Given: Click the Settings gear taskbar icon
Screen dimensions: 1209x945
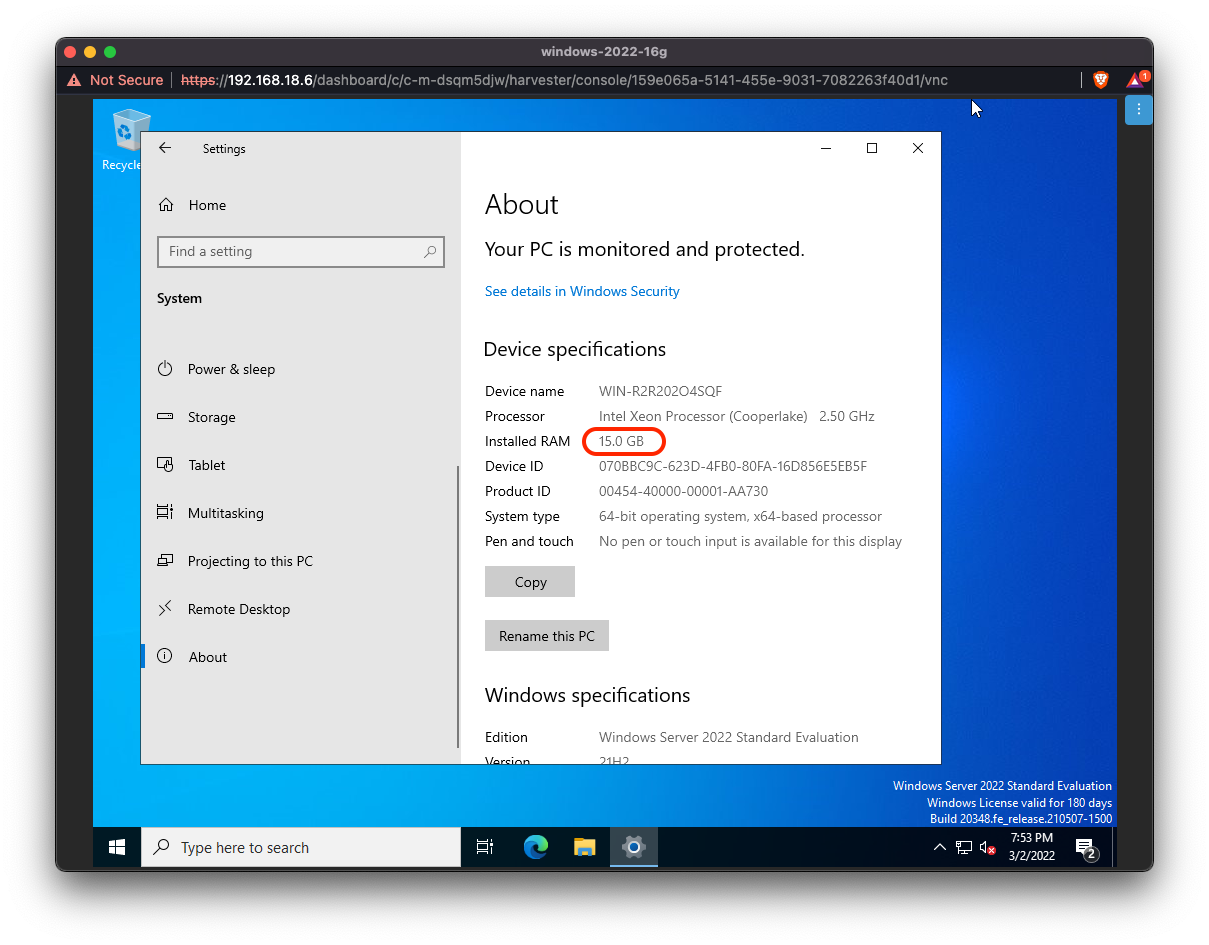Looking at the screenshot, I should (x=633, y=847).
